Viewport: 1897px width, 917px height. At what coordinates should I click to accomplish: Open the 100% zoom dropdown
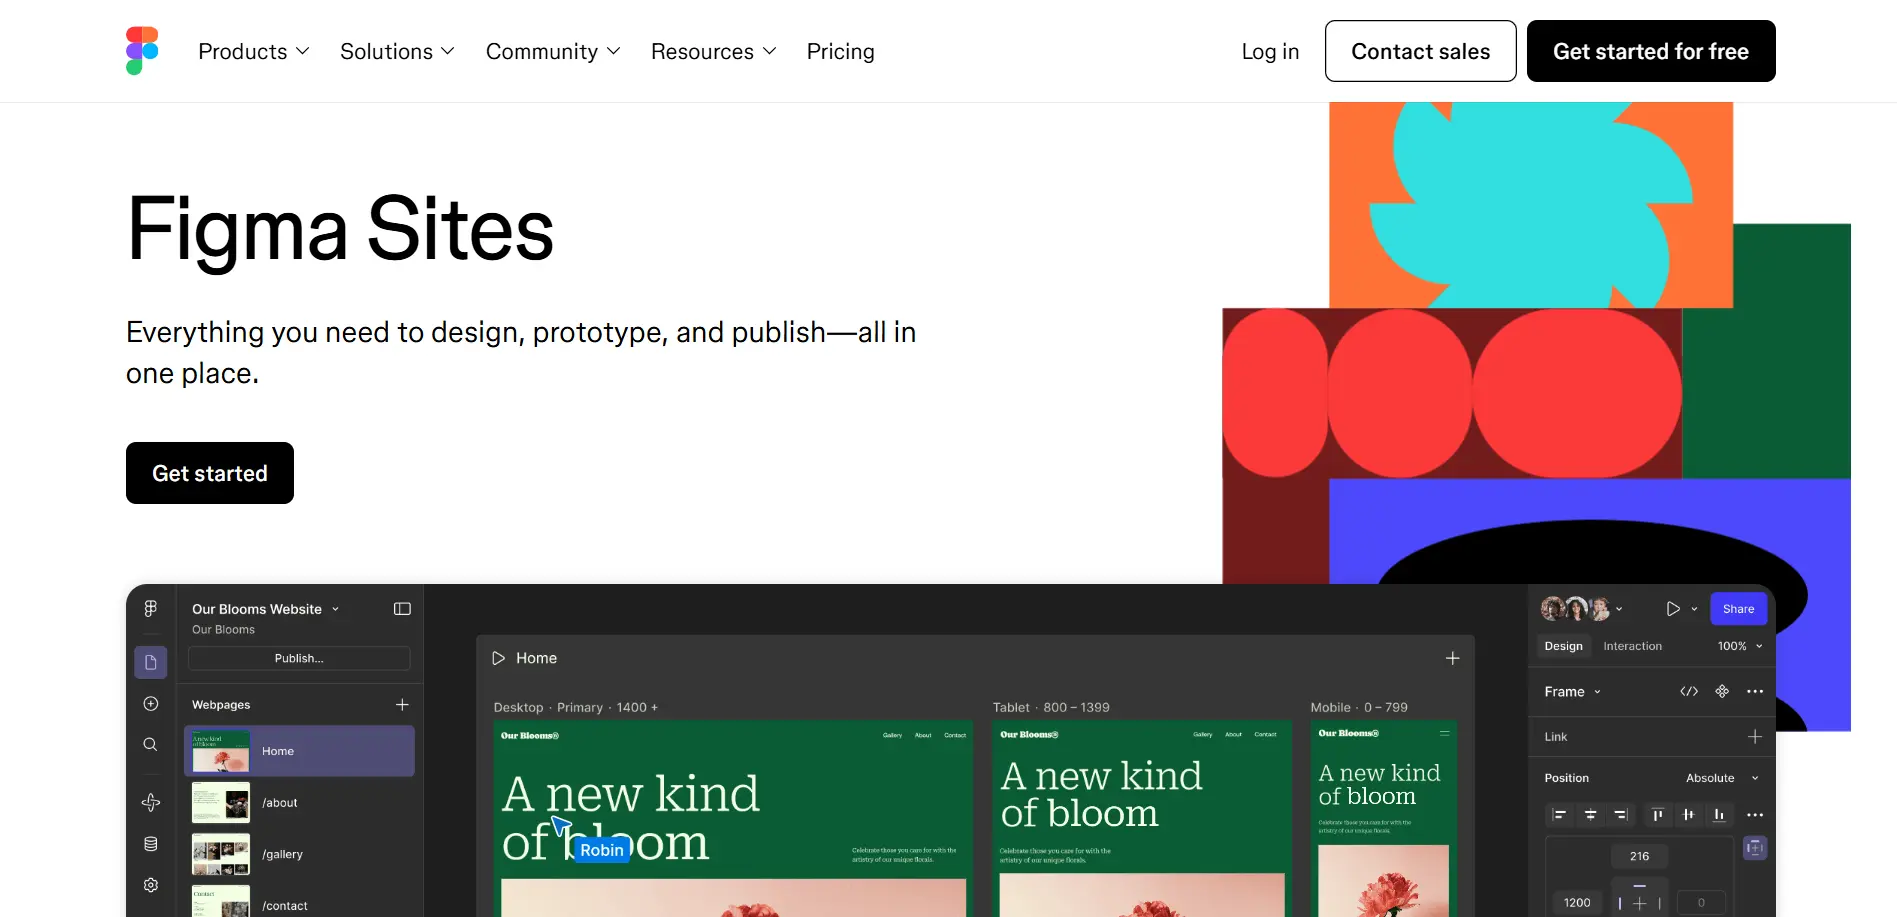pos(1740,646)
